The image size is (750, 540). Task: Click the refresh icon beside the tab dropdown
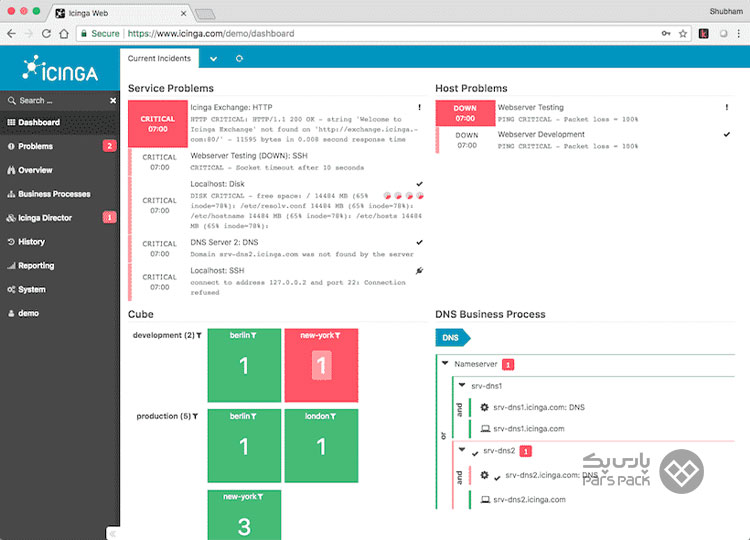tap(239, 58)
